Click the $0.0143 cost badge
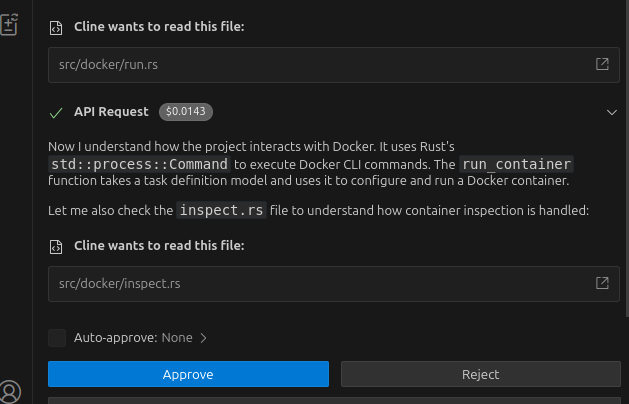629x404 pixels. click(186, 112)
